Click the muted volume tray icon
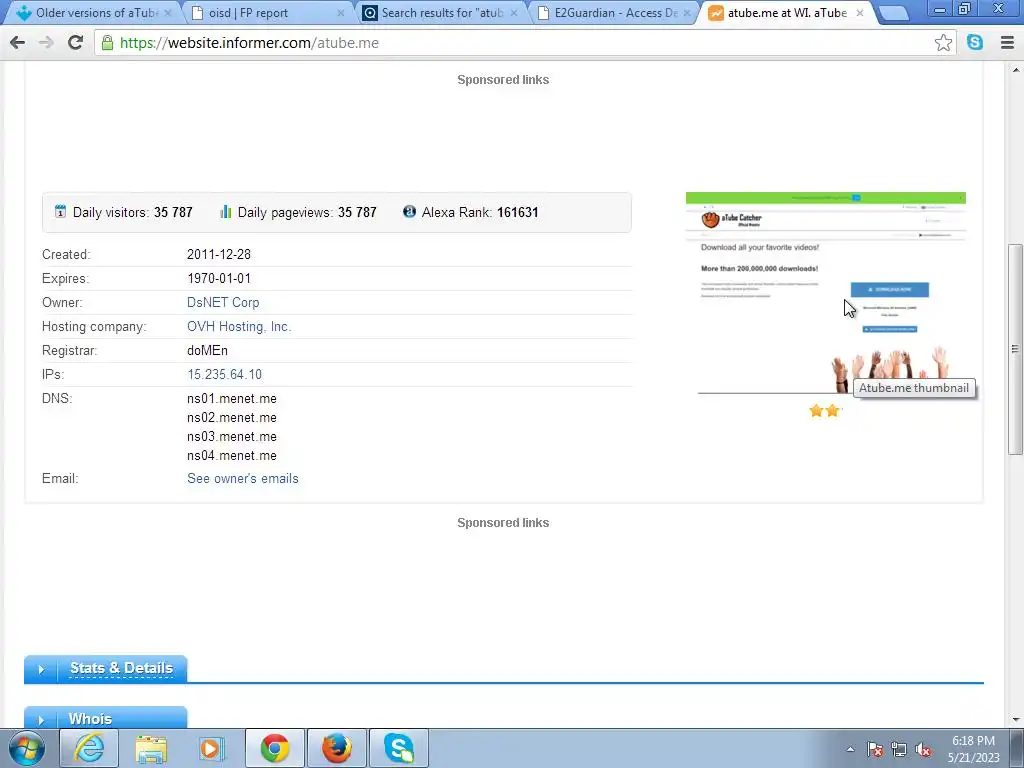 pyautogui.click(x=923, y=750)
